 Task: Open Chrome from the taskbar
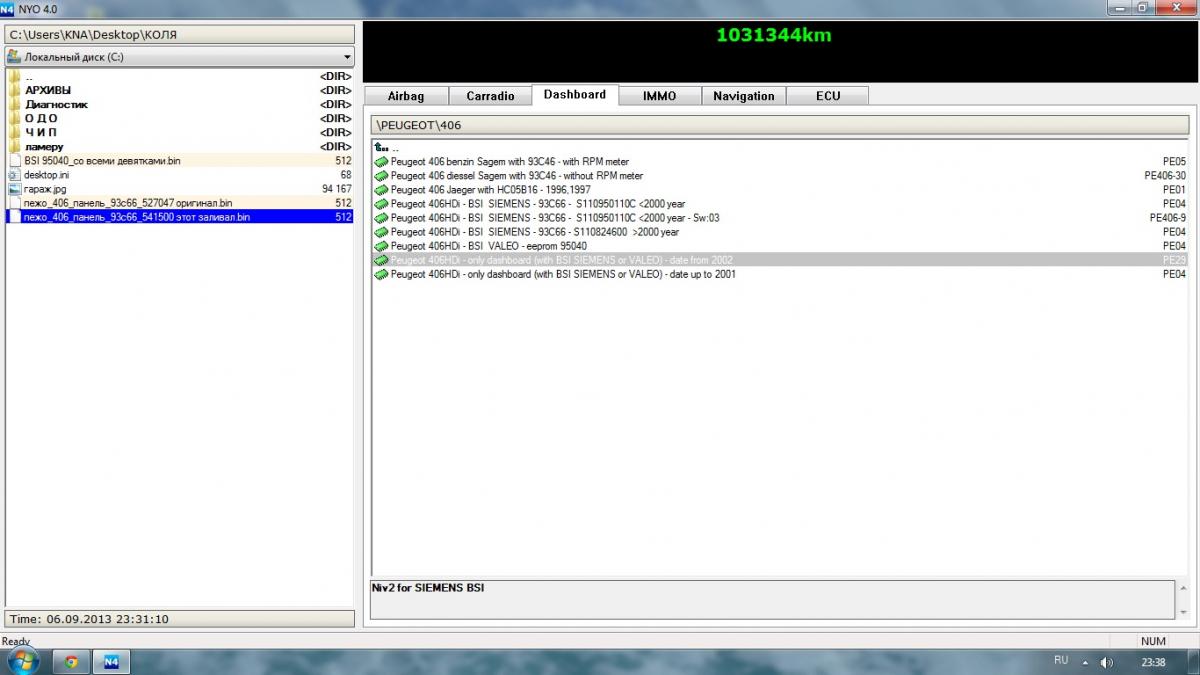point(71,661)
